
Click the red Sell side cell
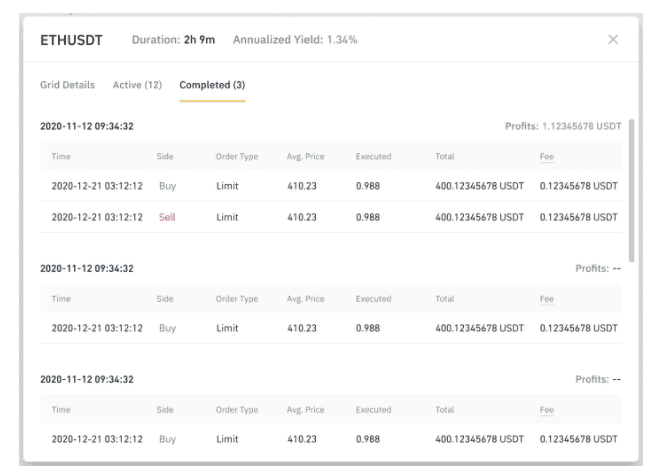click(x=167, y=217)
